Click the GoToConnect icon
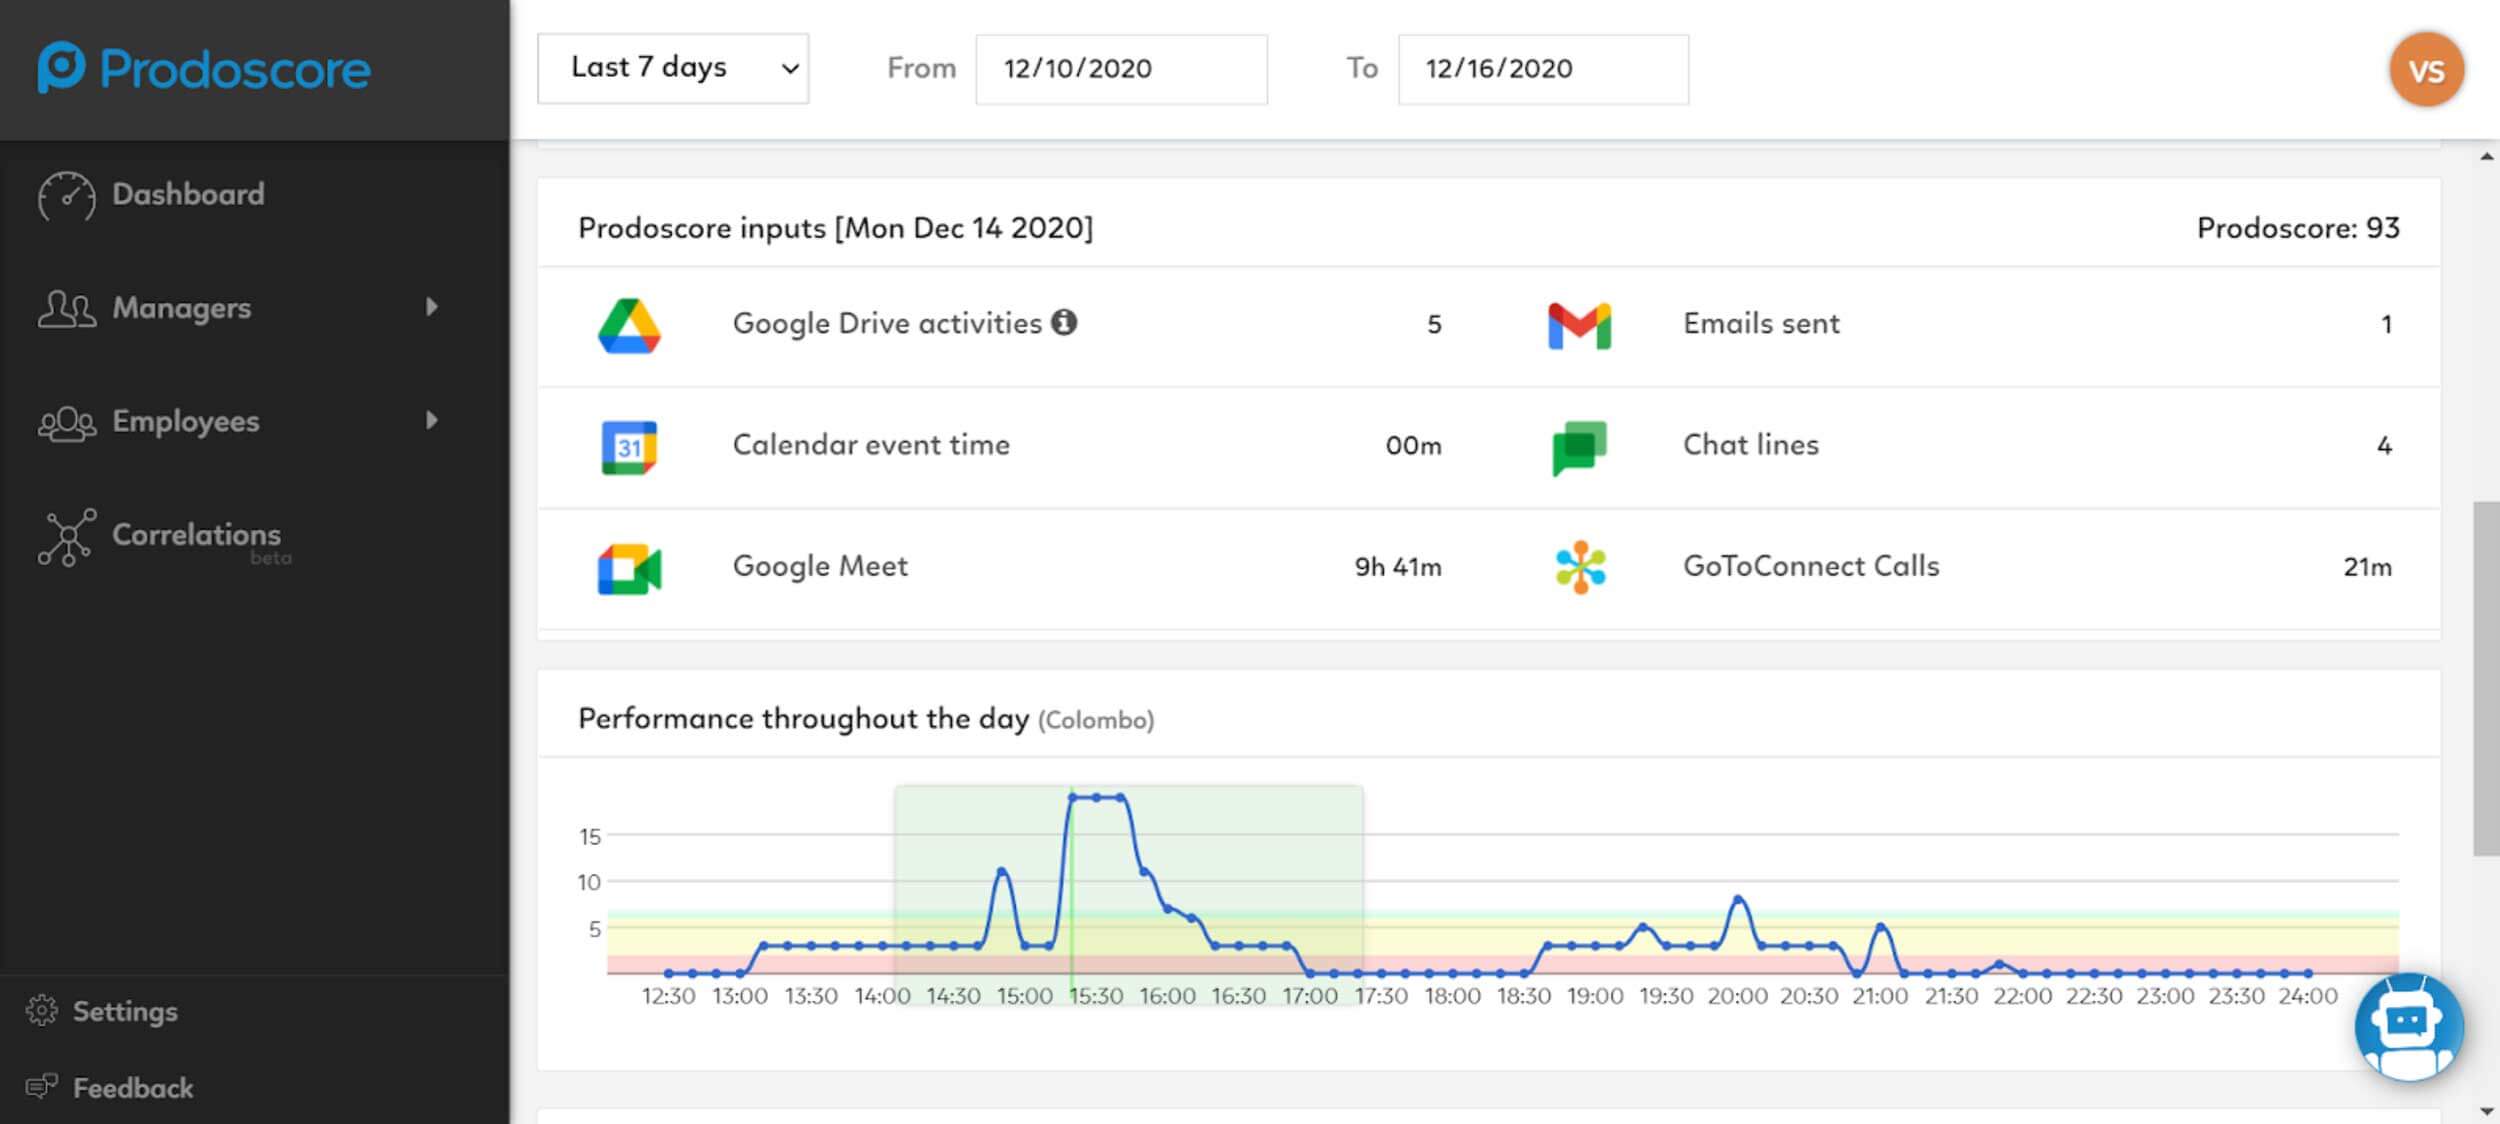Screen dimensions: 2500x1124 pyautogui.click(x=1580, y=567)
